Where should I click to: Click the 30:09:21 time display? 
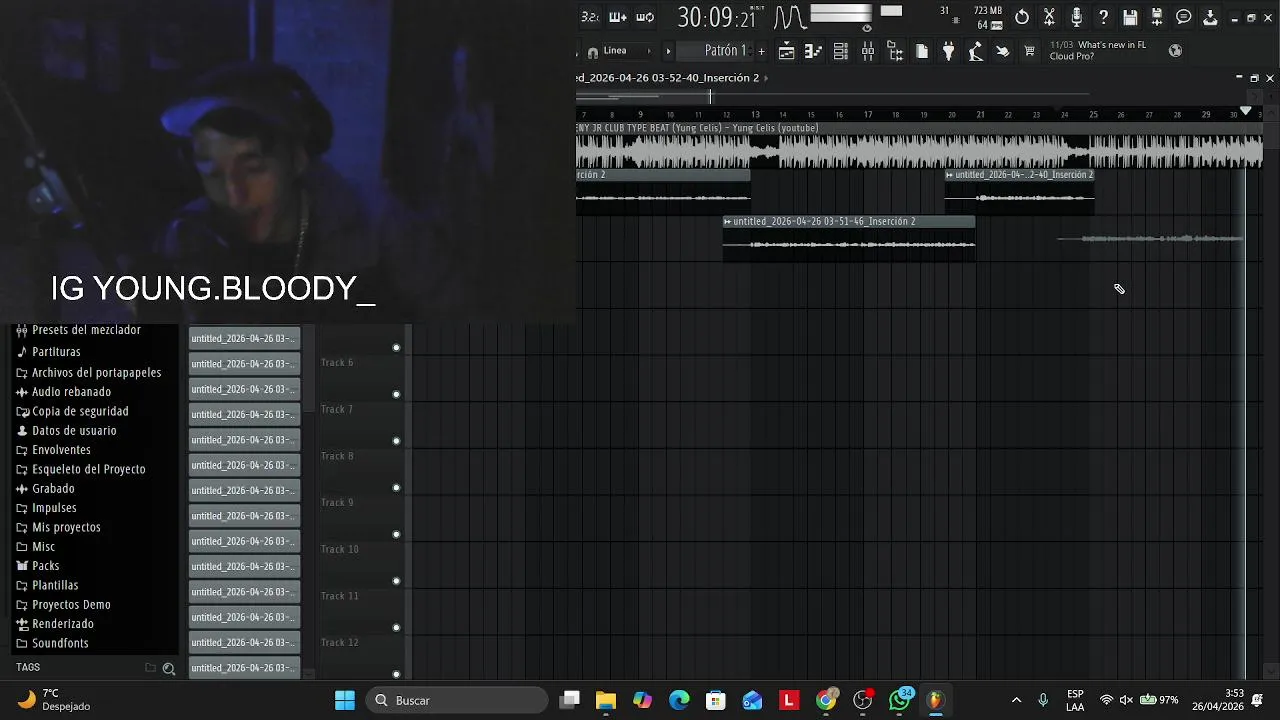(x=718, y=18)
